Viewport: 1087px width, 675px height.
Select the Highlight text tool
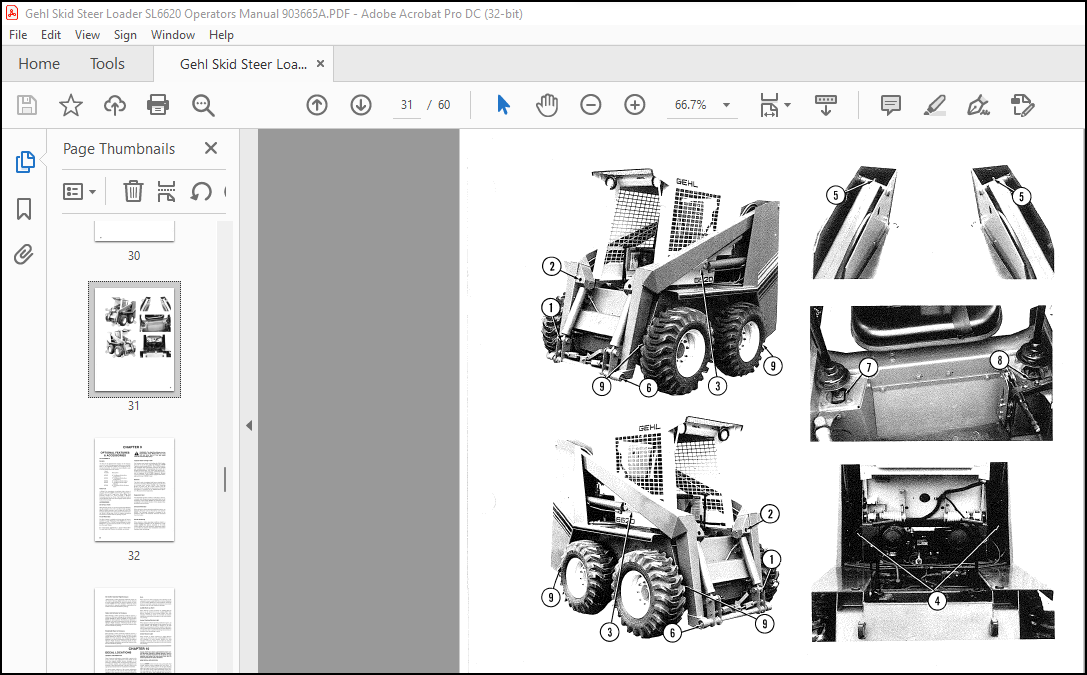pyautogui.click(x=934, y=105)
